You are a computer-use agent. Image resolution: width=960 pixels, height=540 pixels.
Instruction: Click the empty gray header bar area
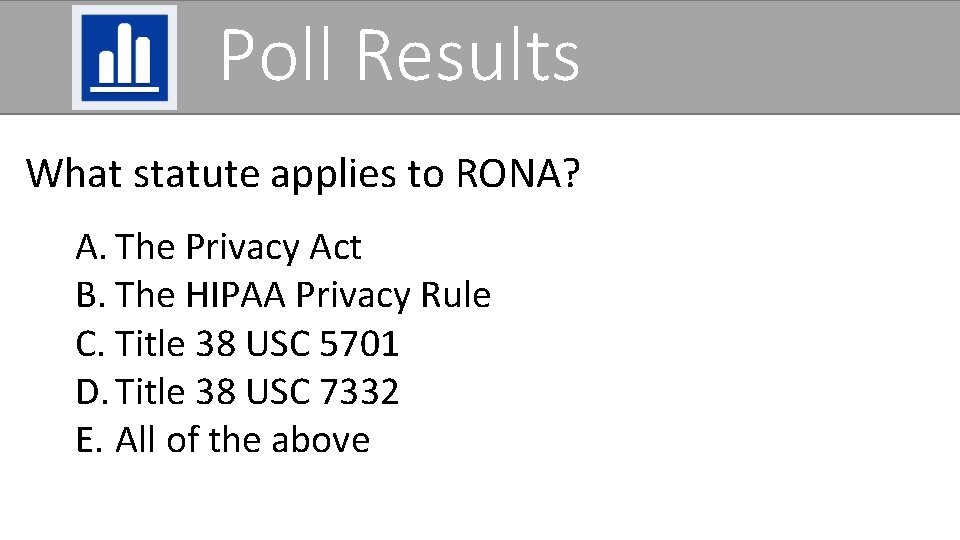[x=770, y=57]
